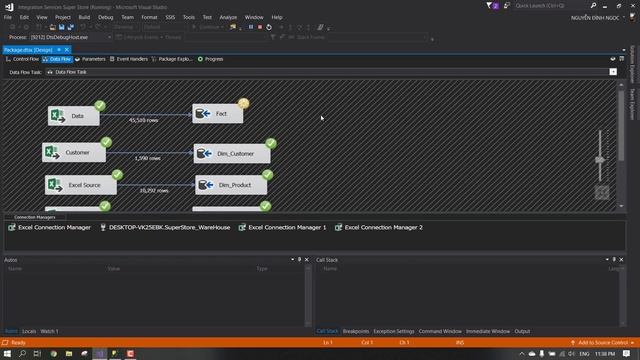Select the Excel Source component

81,185
